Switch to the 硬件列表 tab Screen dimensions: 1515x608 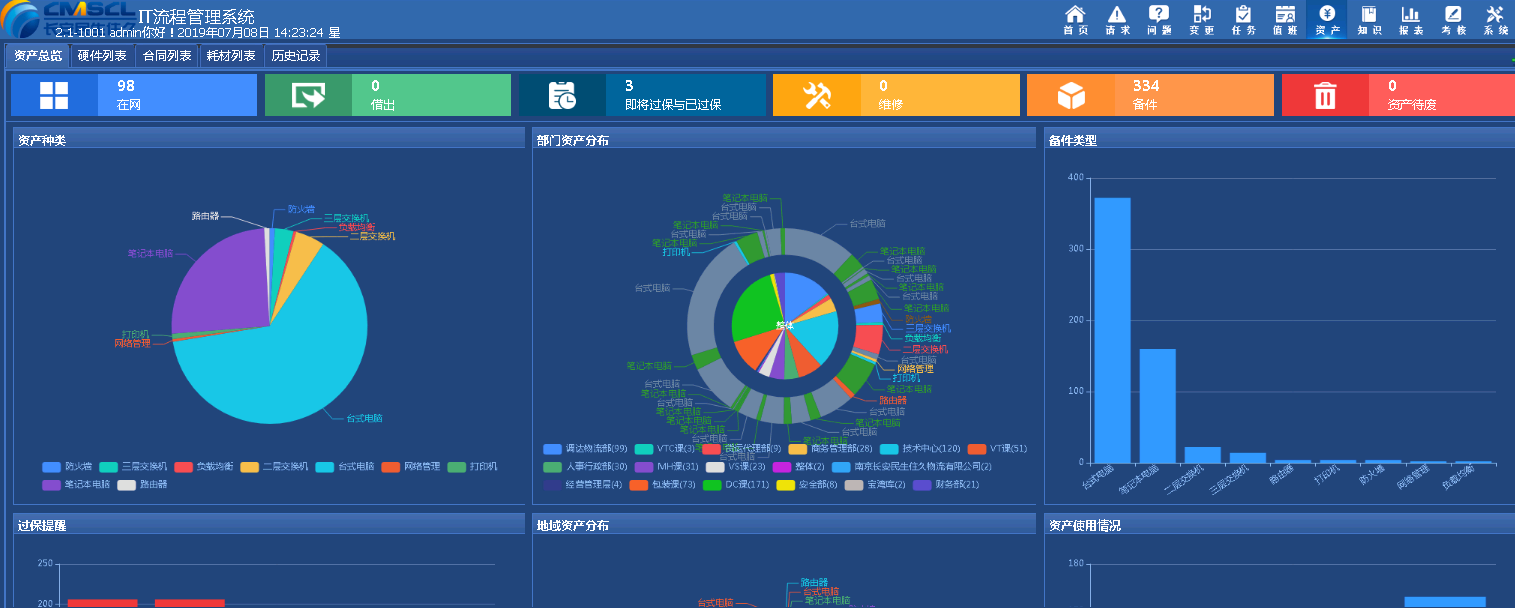point(102,56)
